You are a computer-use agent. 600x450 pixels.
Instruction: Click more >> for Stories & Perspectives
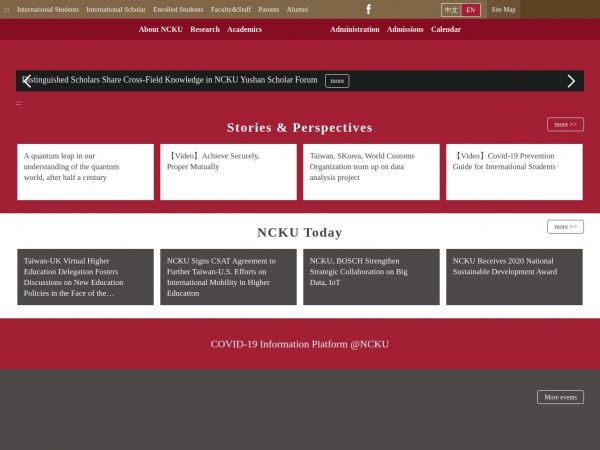[x=565, y=124]
